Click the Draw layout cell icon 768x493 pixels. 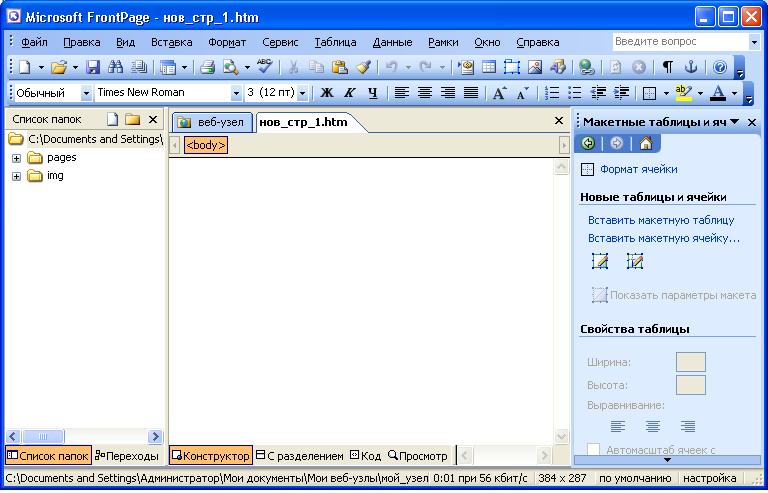tap(635, 261)
